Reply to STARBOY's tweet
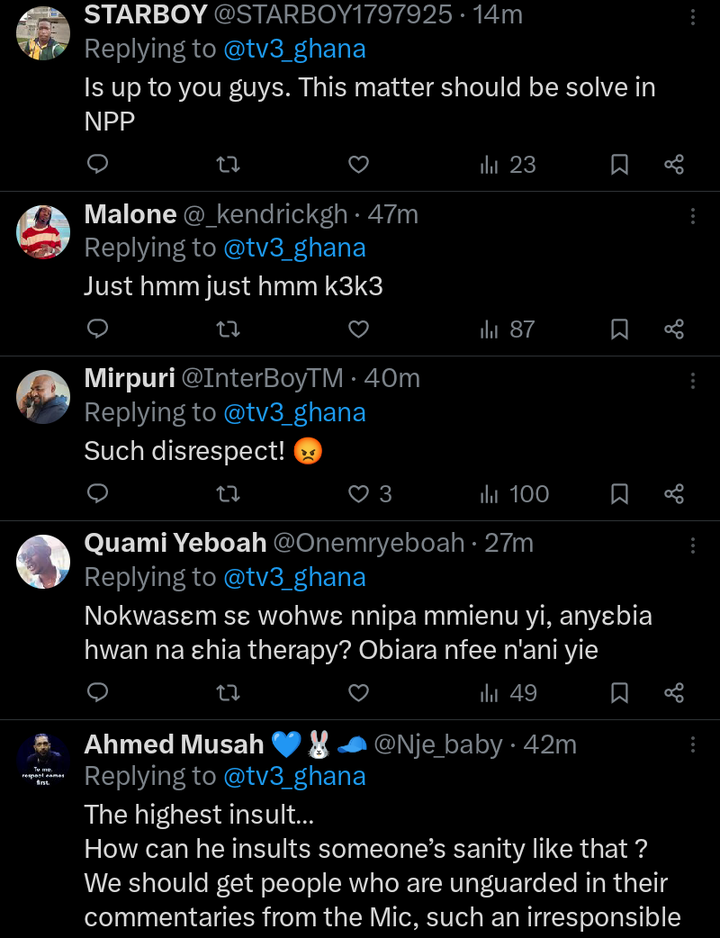 (97, 164)
